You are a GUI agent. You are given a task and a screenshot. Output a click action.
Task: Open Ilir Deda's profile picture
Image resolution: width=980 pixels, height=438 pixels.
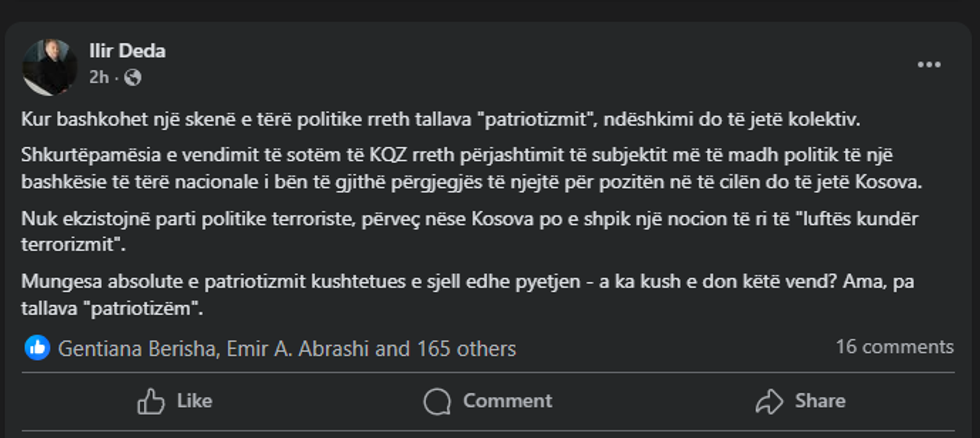click(49, 67)
